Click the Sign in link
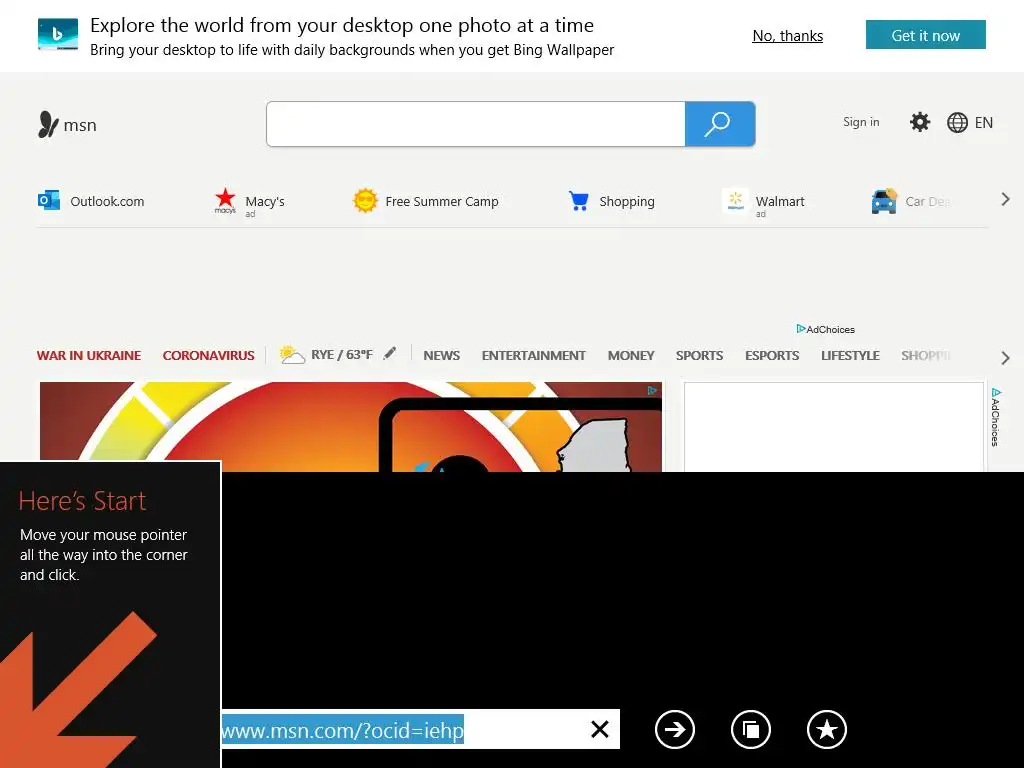 [x=861, y=122]
